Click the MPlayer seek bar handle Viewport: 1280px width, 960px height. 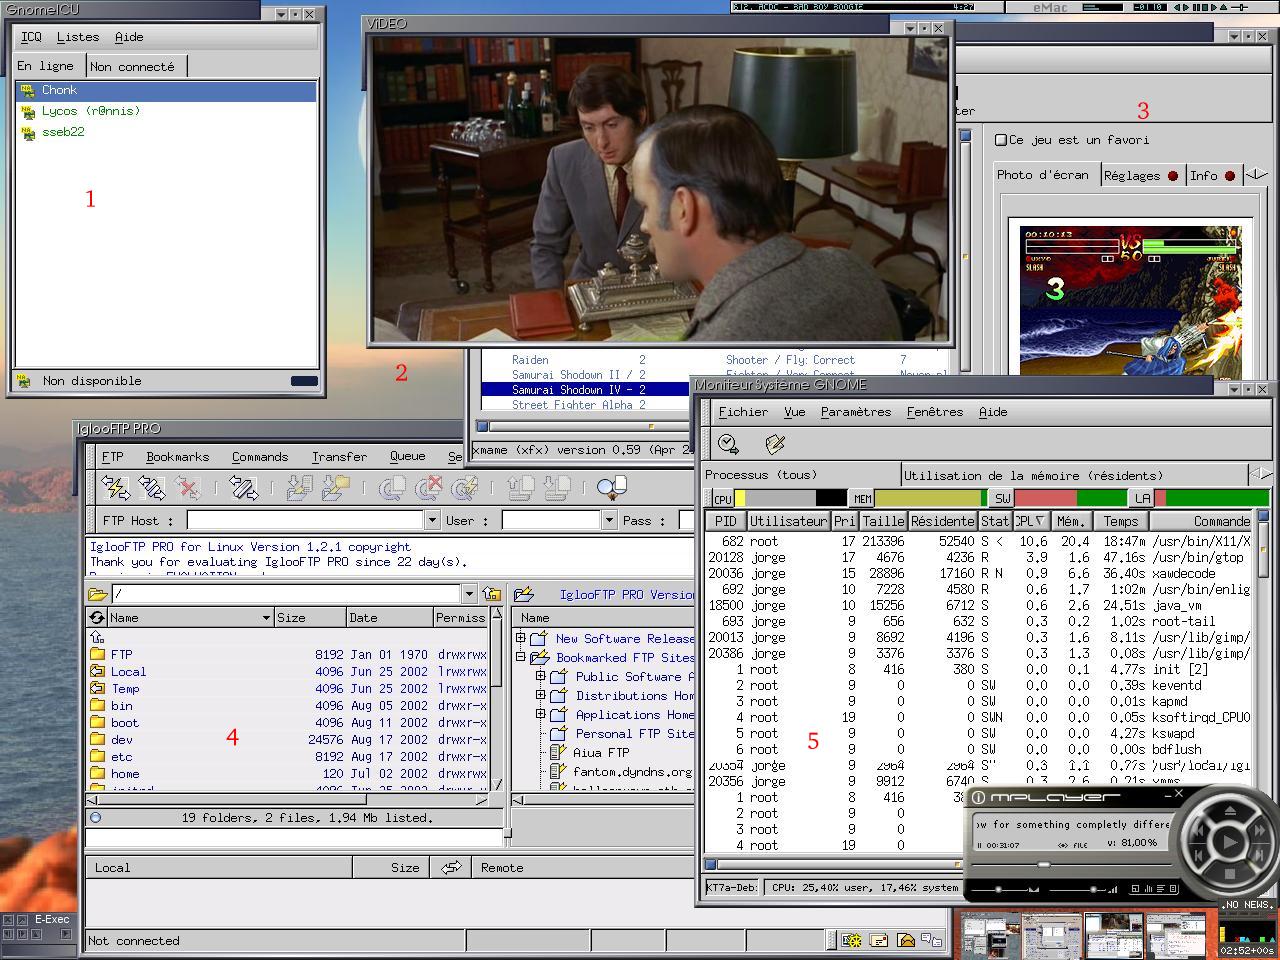(x=1045, y=865)
